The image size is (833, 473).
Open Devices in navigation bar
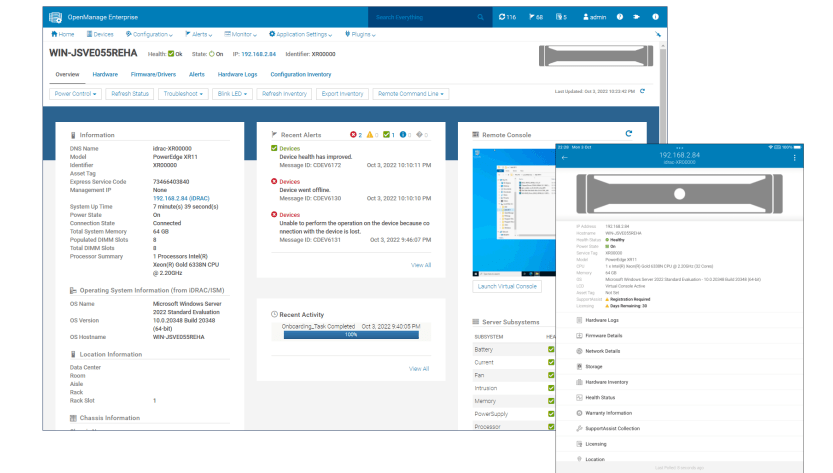click(100, 34)
